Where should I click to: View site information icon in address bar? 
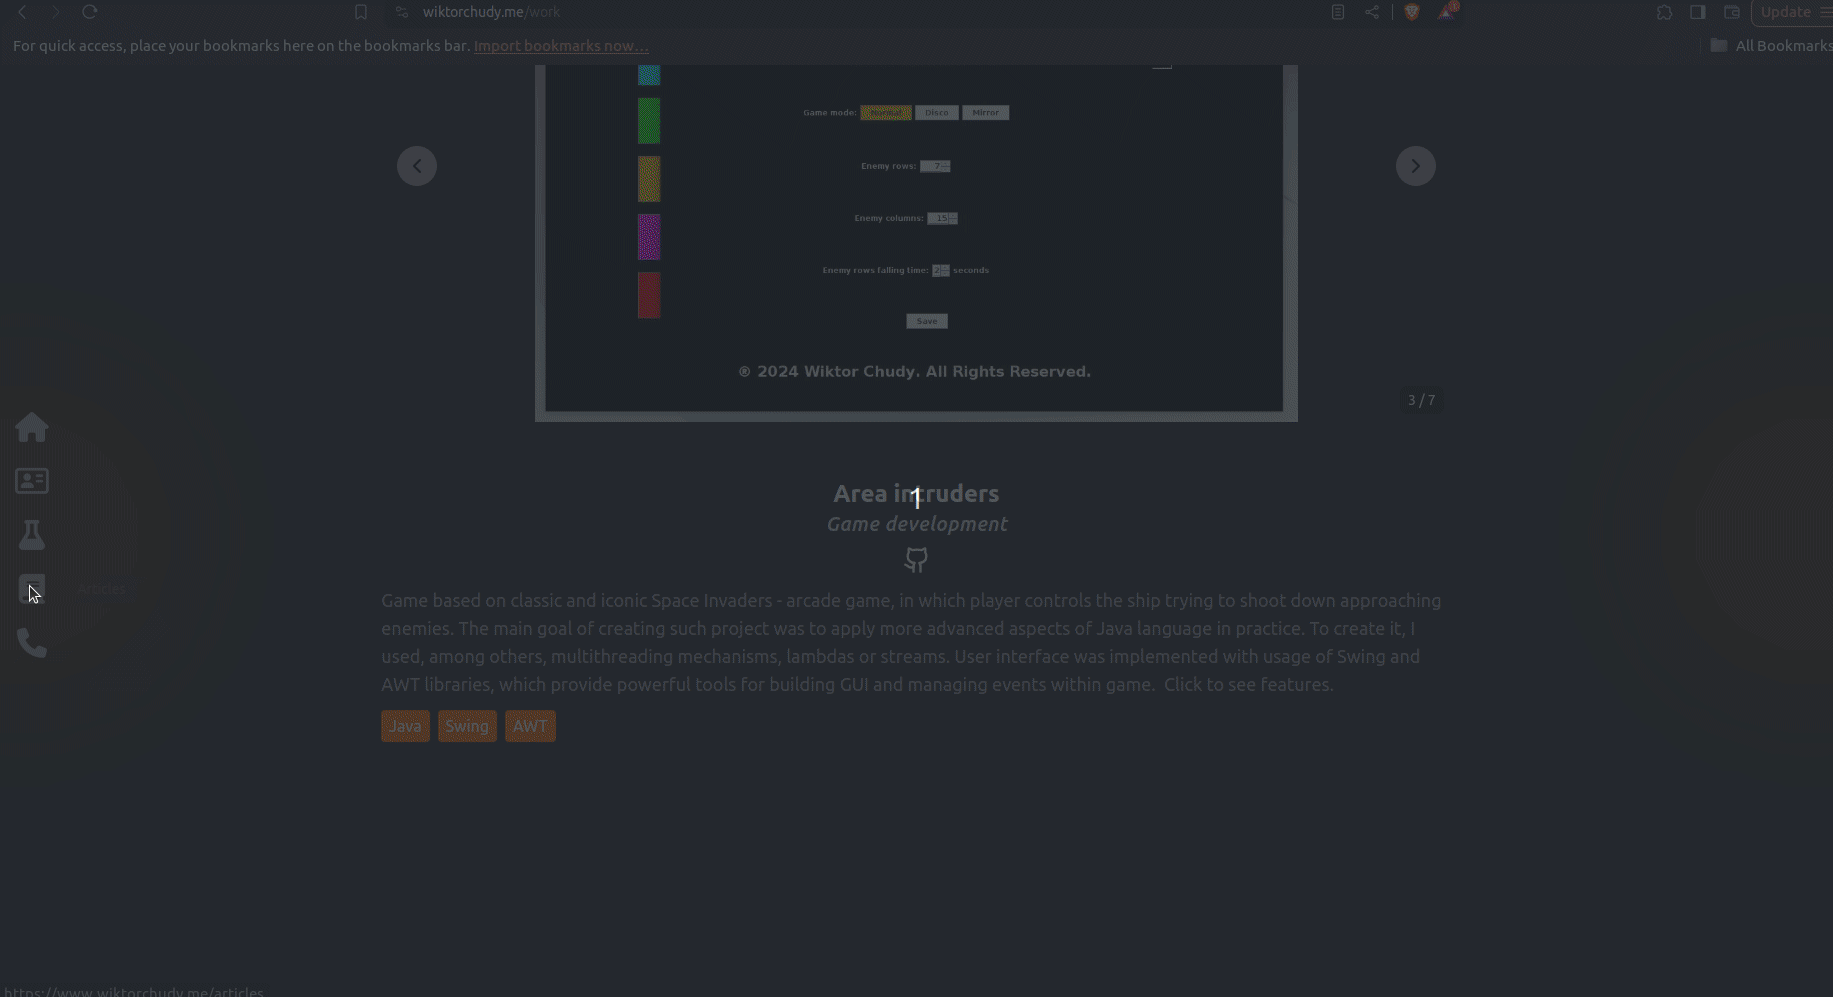tap(402, 12)
